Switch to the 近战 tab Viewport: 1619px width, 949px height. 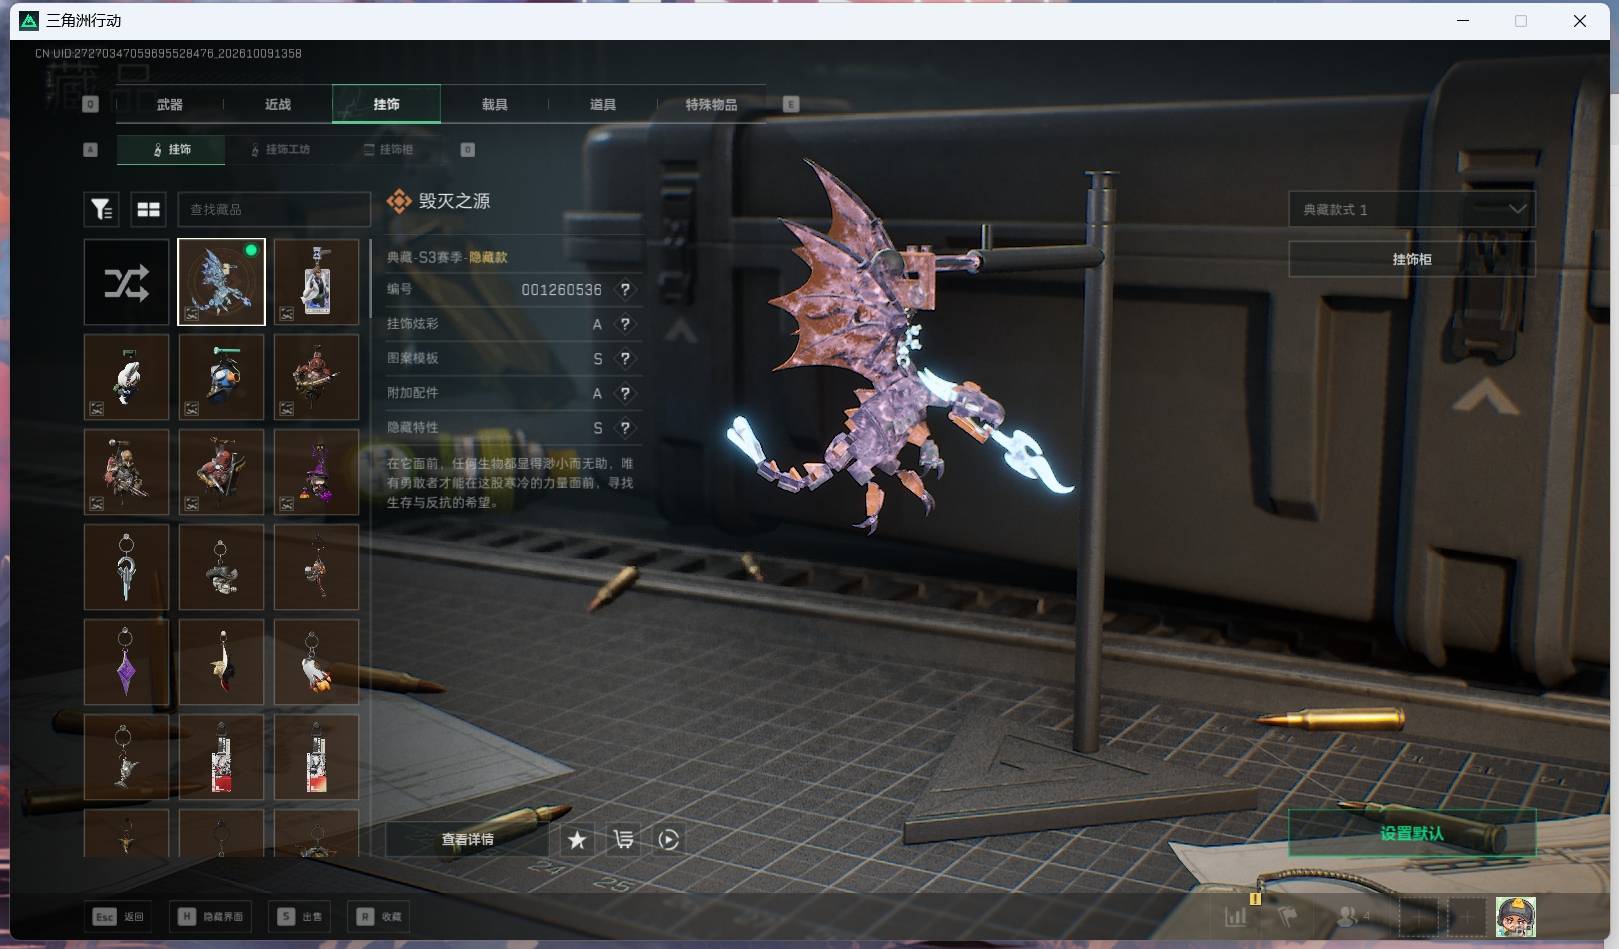click(278, 104)
